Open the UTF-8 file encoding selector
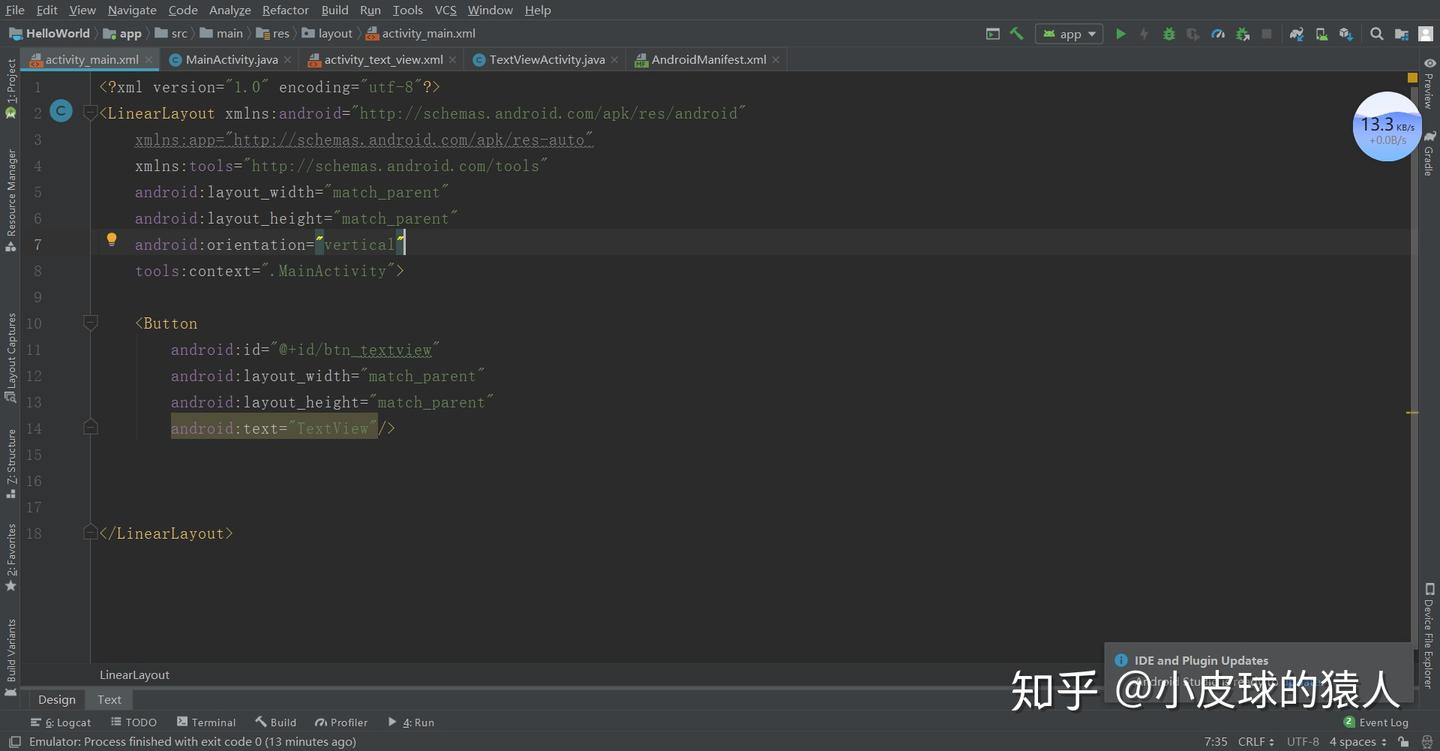This screenshot has width=1440, height=751. (1303, 742)
